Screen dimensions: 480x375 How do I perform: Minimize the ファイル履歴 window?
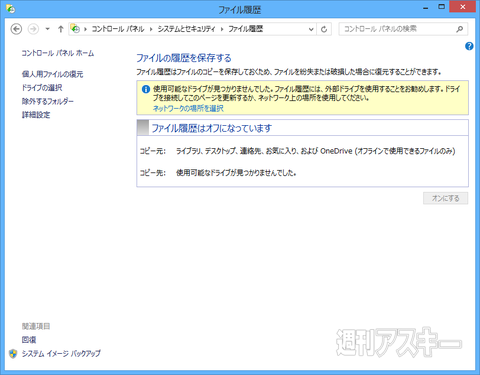tap(426, 7)
